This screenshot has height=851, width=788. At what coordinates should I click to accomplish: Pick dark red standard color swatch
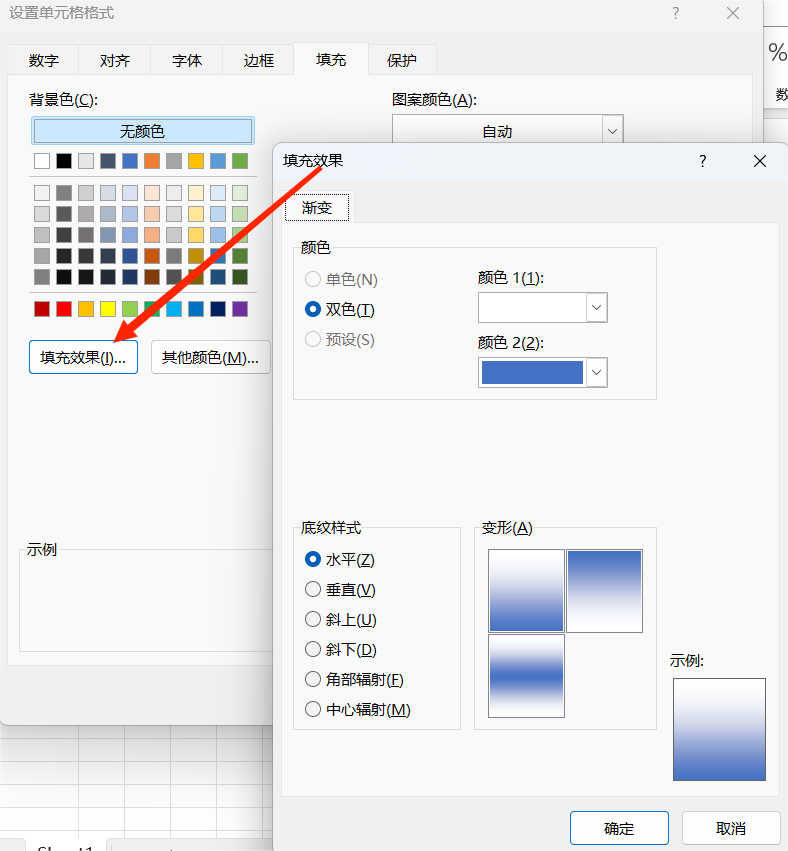[x=42, y=309]
